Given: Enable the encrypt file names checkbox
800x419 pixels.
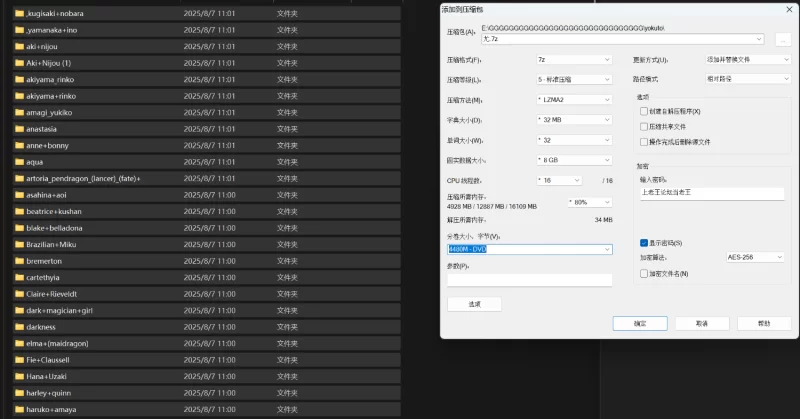Looking at the screenshot, I should [644, 274].
